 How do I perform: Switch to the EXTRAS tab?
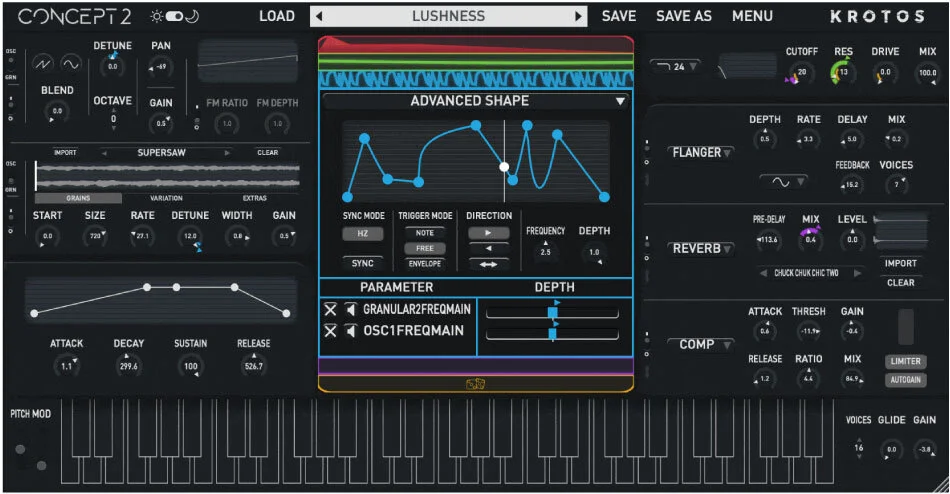tap(254, 198)
